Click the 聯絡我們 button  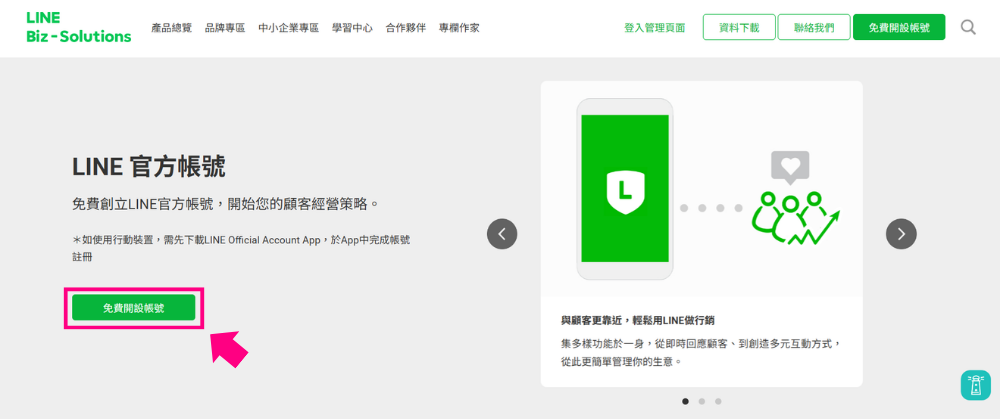(814, 27)
